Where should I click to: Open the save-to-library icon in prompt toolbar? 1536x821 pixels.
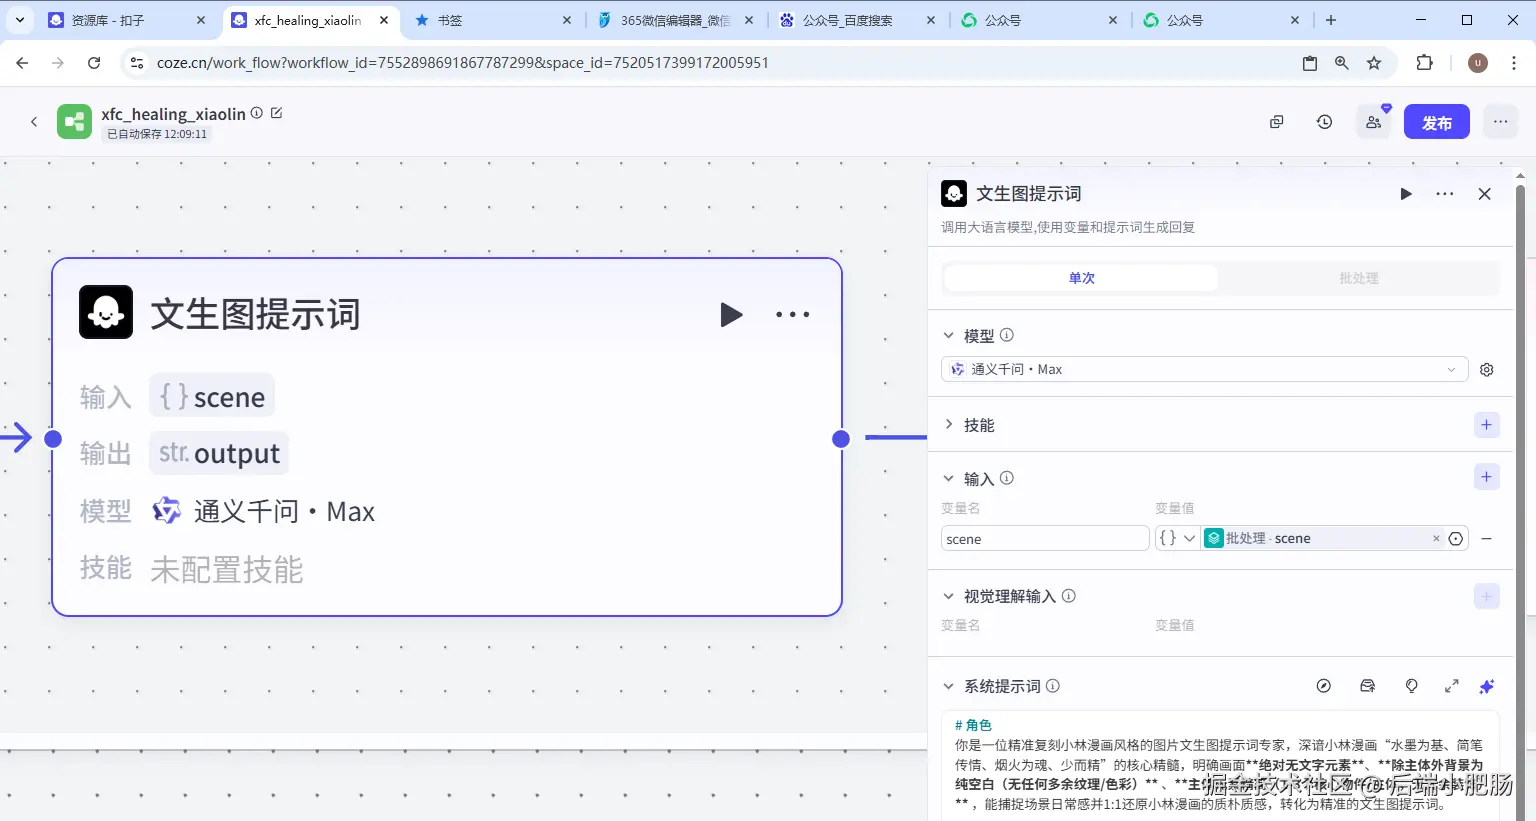(1368, 686)
